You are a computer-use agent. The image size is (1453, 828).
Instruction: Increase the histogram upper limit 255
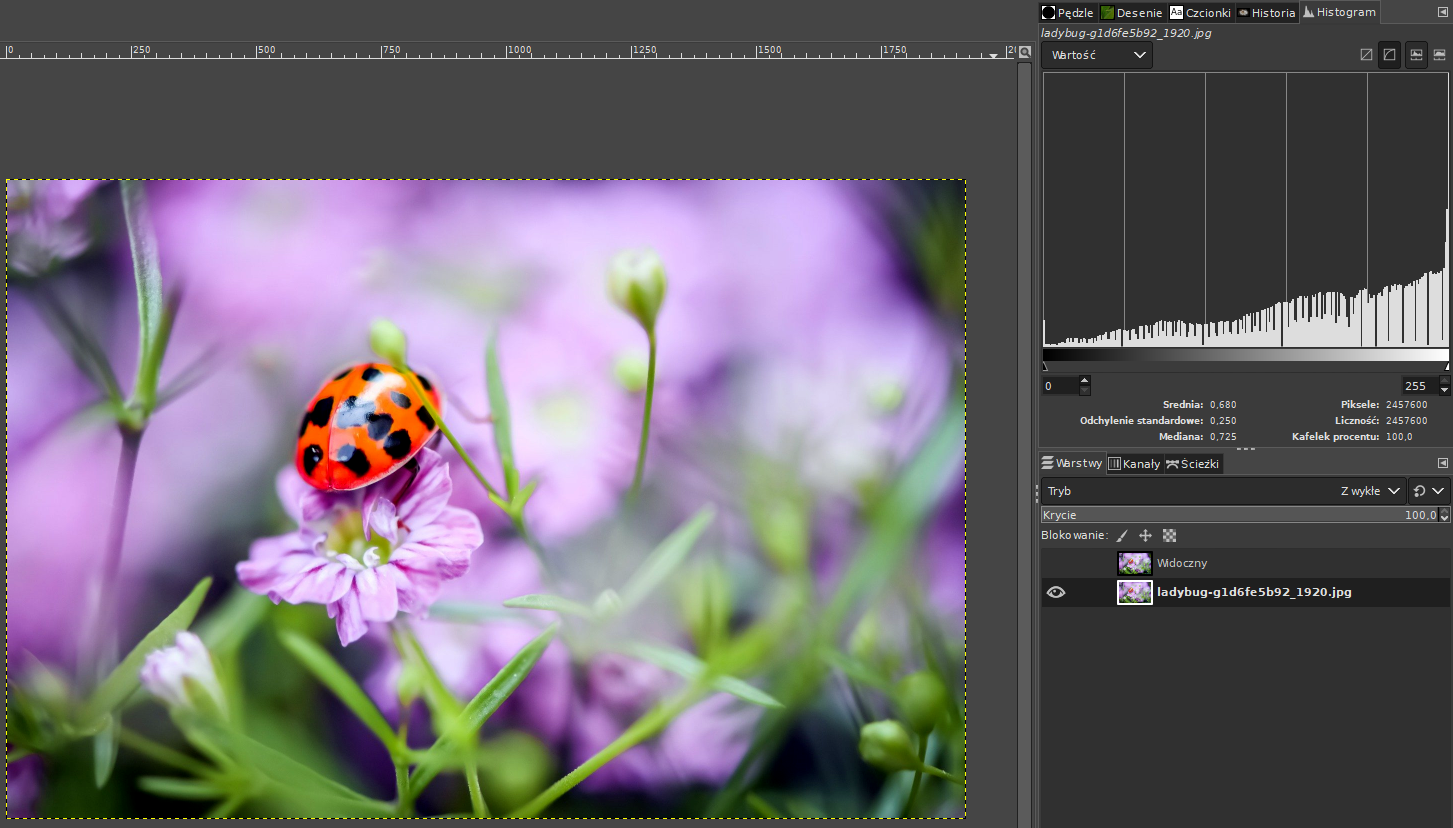[1444, 380]
